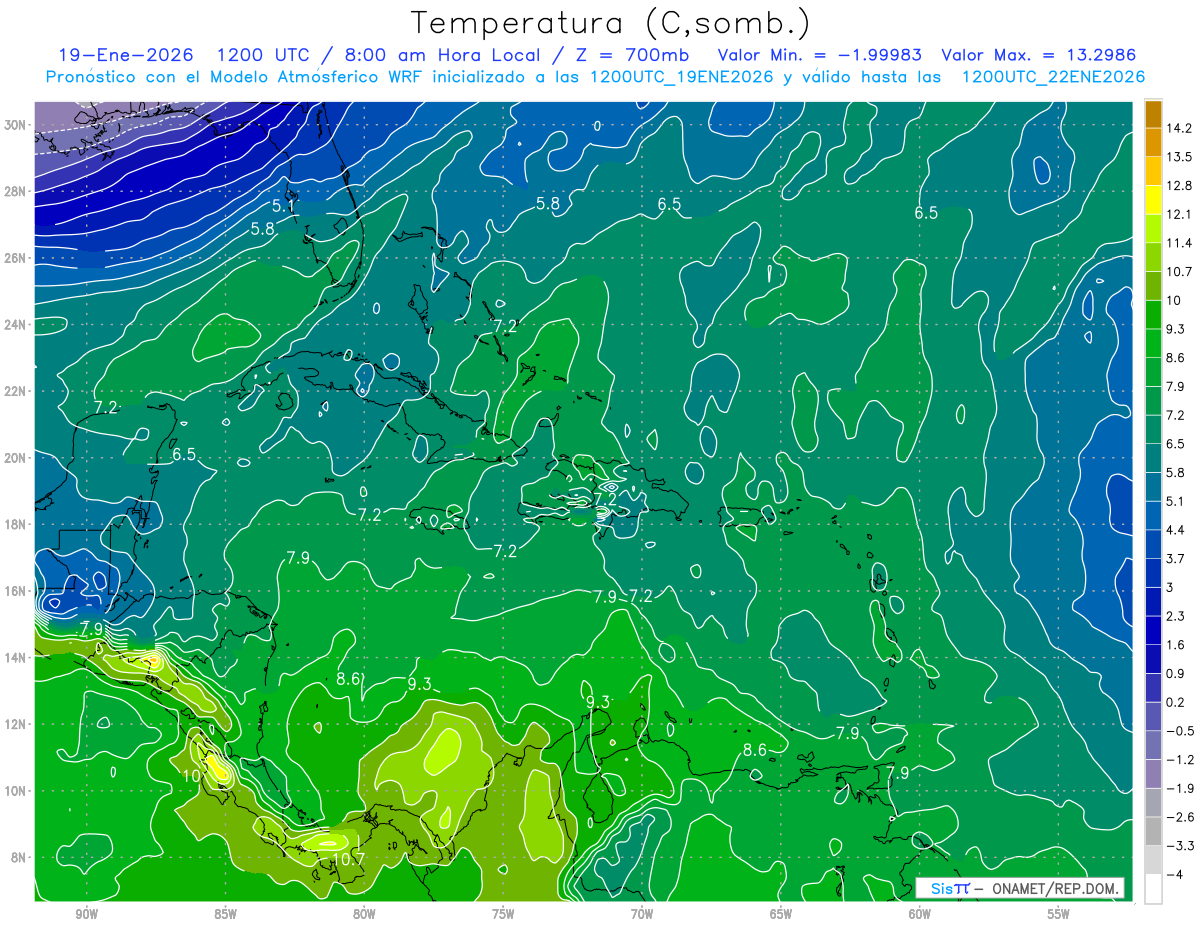
Task: Click the colorbar tick label "-3.3"
Action: (1178, 846)
